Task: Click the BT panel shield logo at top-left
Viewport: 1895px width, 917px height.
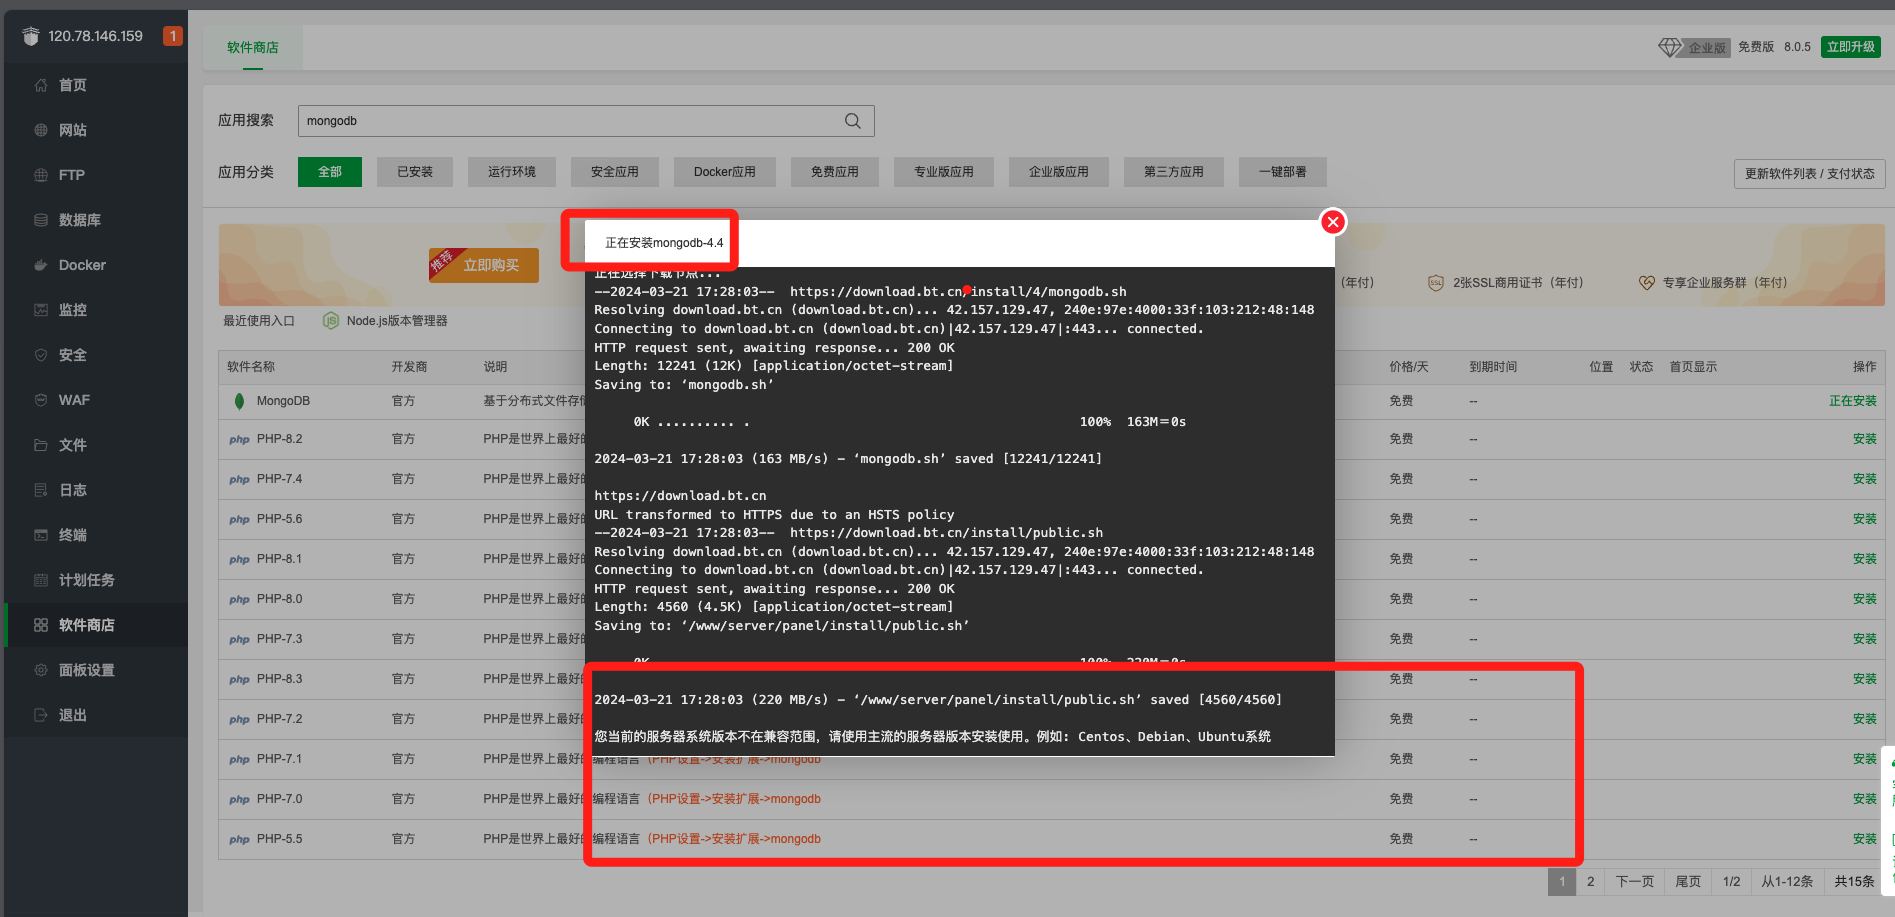Action: (31, 36)
